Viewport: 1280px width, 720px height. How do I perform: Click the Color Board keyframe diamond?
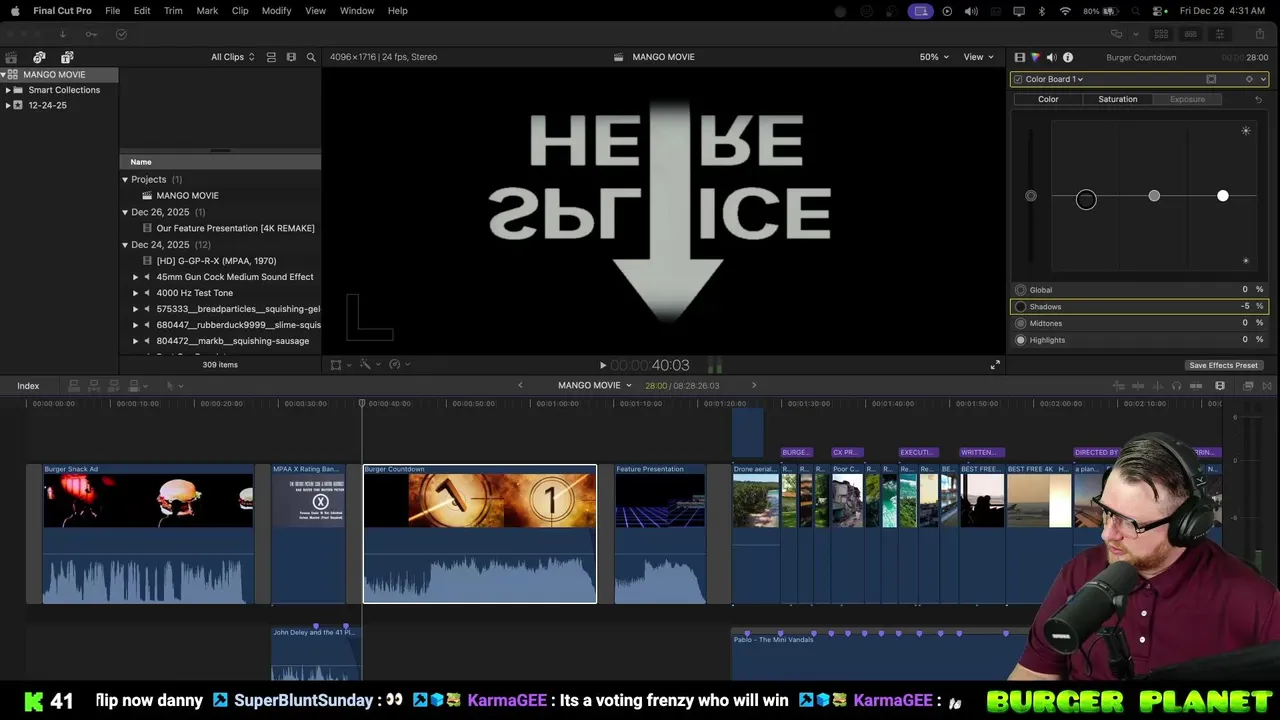pos(1249,79)
